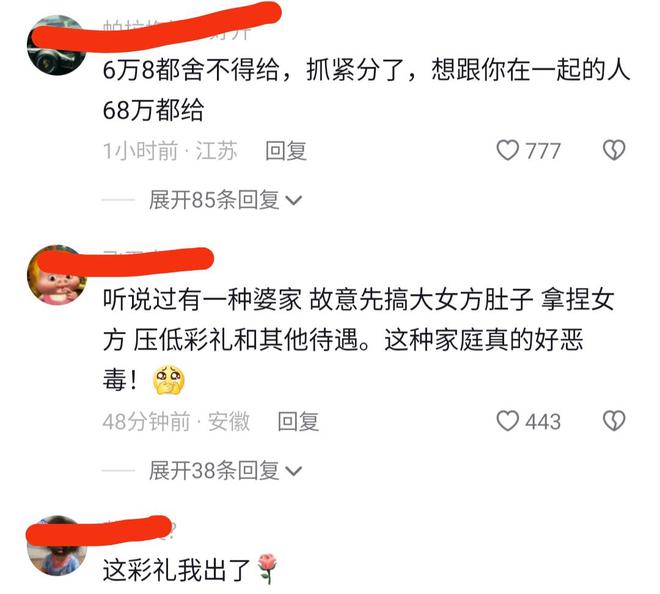Open third commenter's child photo avatar
Viewport: 660px width, 594px height.
click(x=57, y=546)
